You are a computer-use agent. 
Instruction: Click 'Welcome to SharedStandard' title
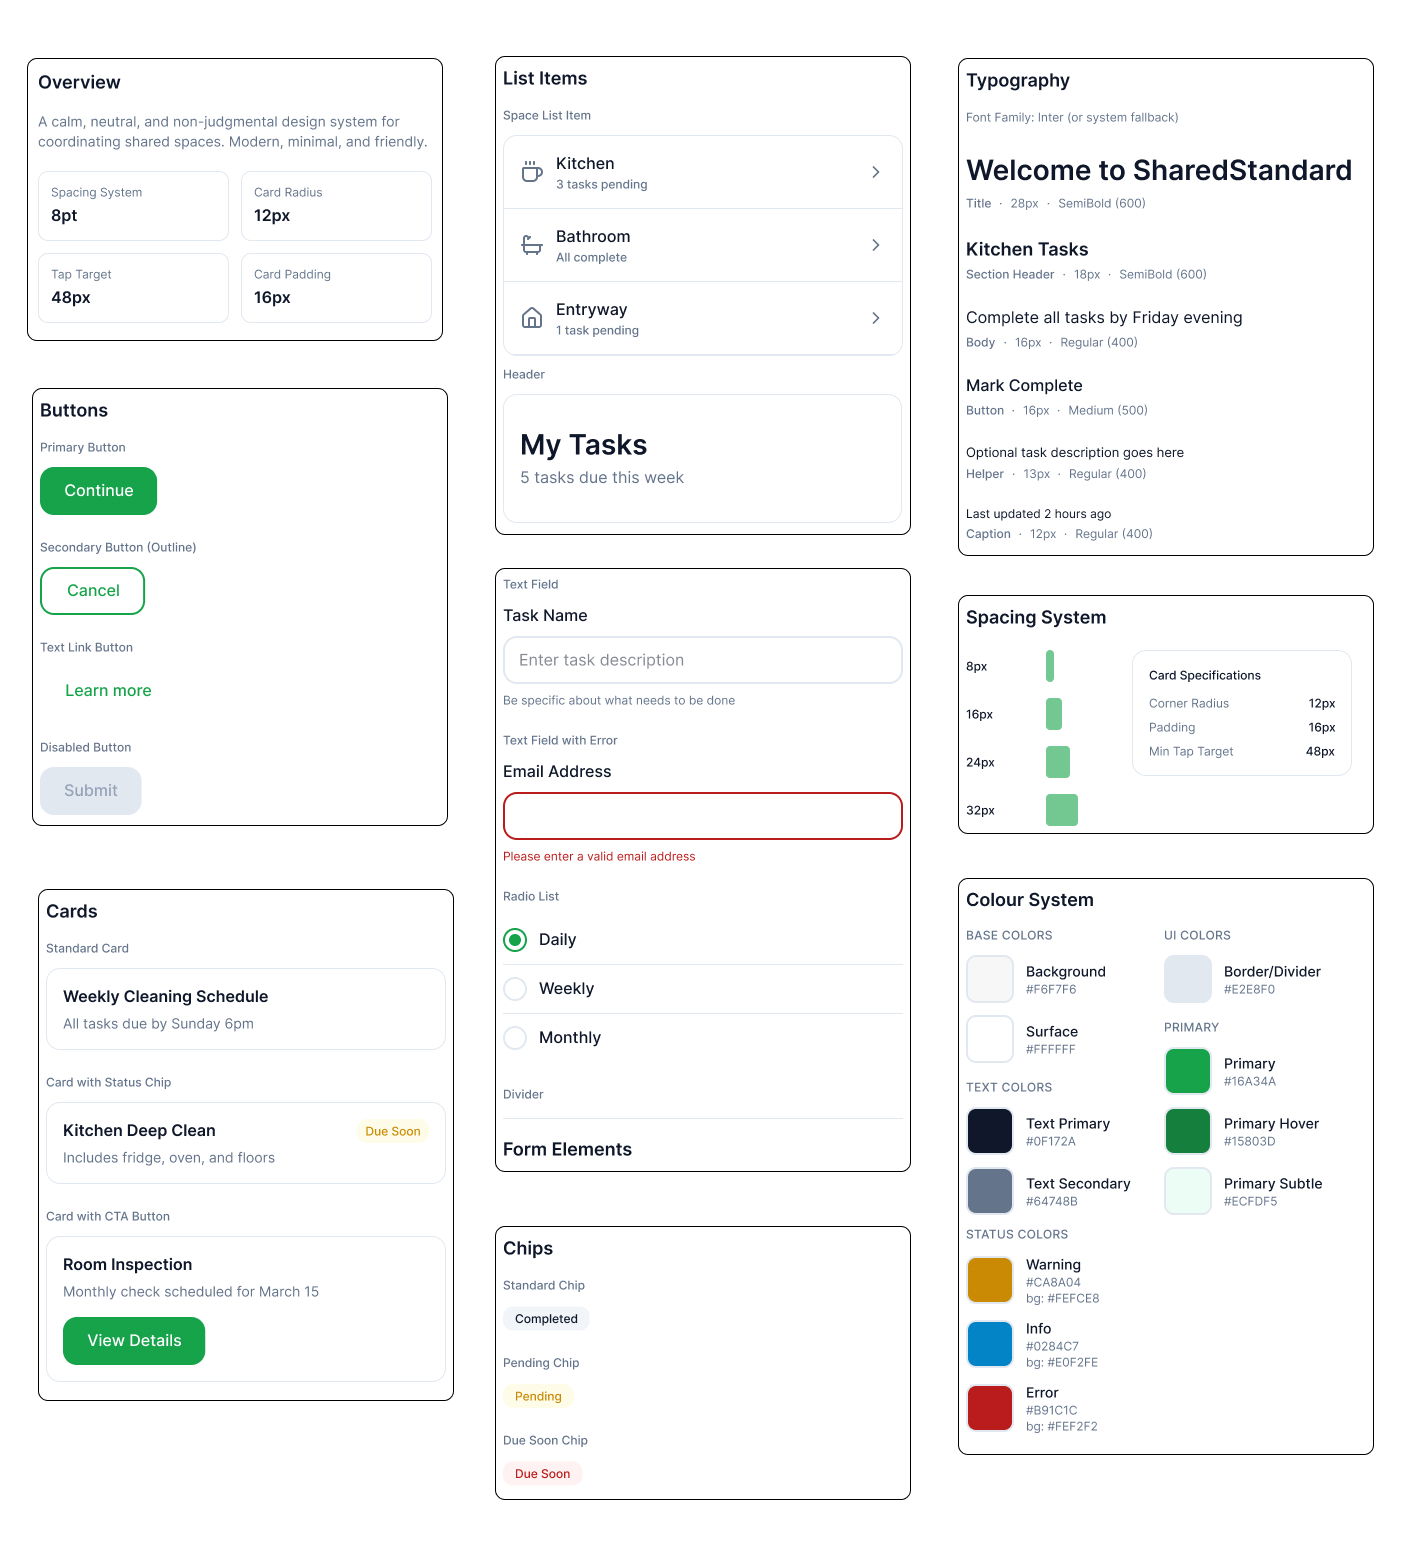tap(1159, 170)
